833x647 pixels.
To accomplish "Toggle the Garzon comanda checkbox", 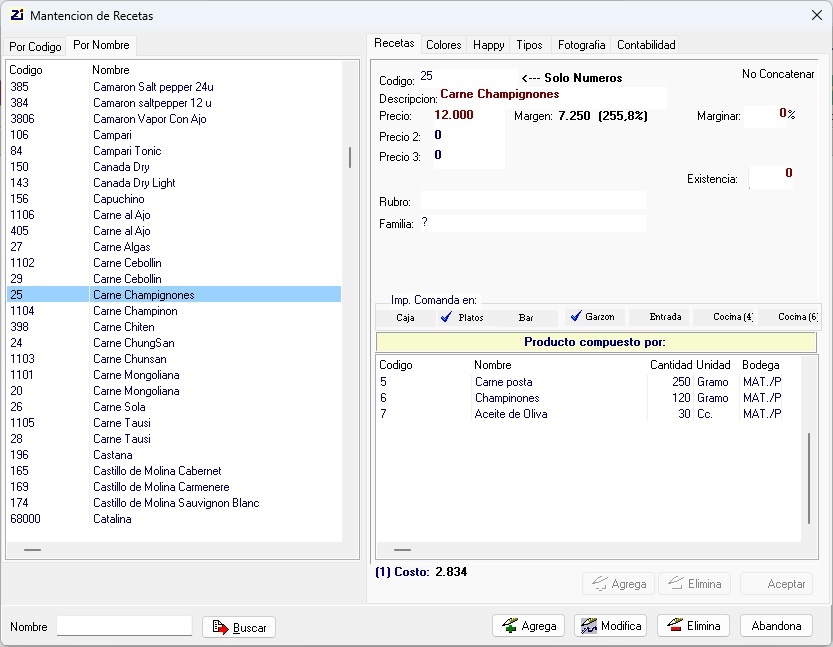I will (575, 317).
